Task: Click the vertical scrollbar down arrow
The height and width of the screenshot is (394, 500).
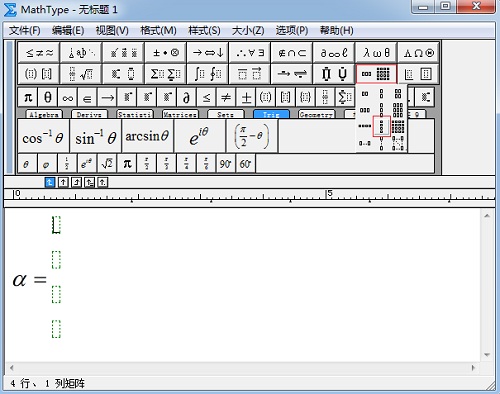Action: click(x=487, y=355)
